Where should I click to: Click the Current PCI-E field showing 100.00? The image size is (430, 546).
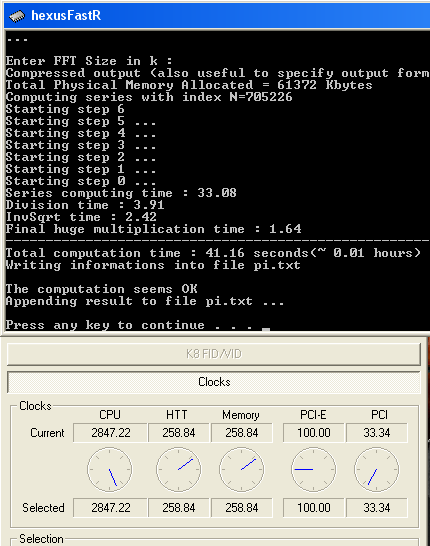click(x=313, y=433)
